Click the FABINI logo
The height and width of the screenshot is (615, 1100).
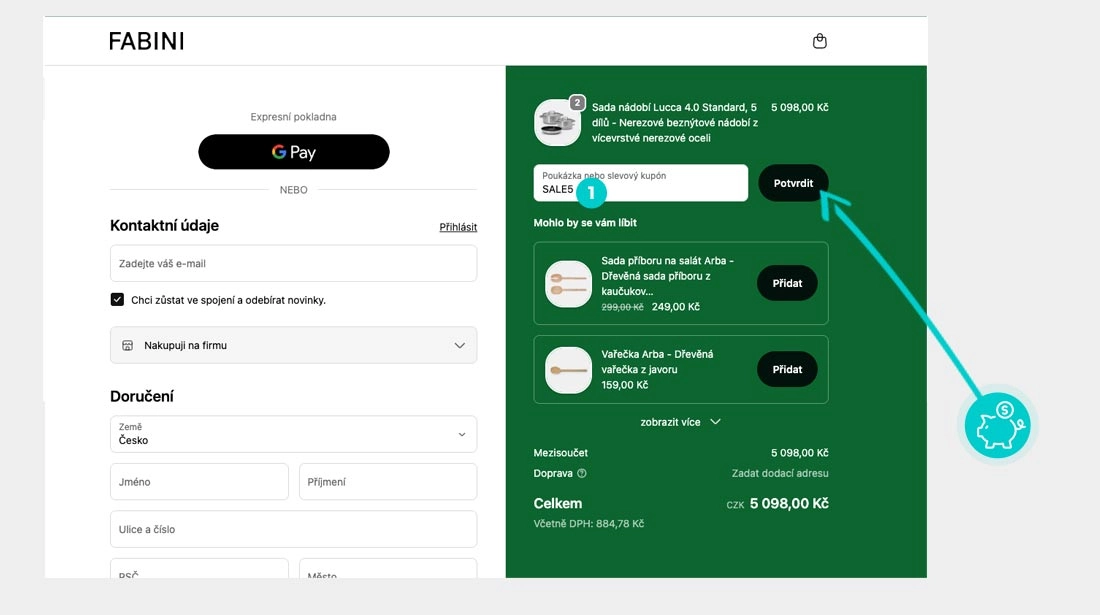pyautogui.click(x=146, y=41)
